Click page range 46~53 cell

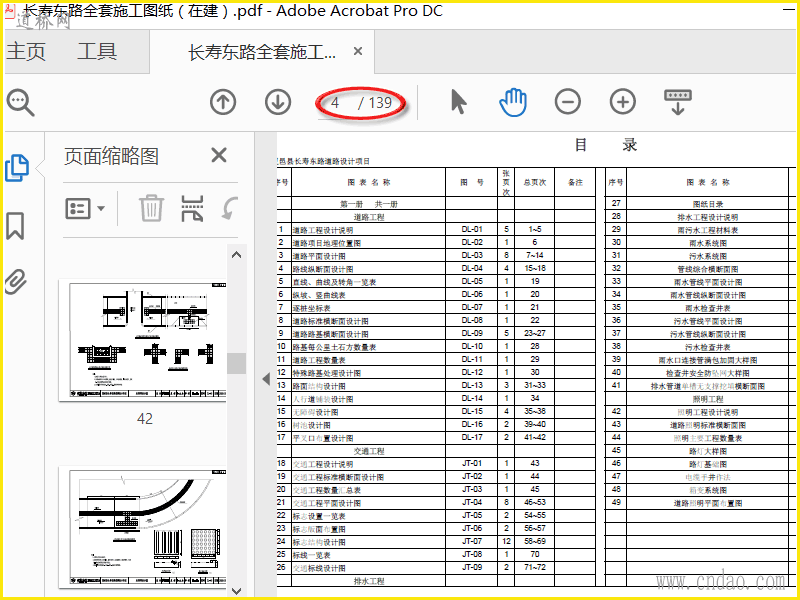[x=535, y=503]
